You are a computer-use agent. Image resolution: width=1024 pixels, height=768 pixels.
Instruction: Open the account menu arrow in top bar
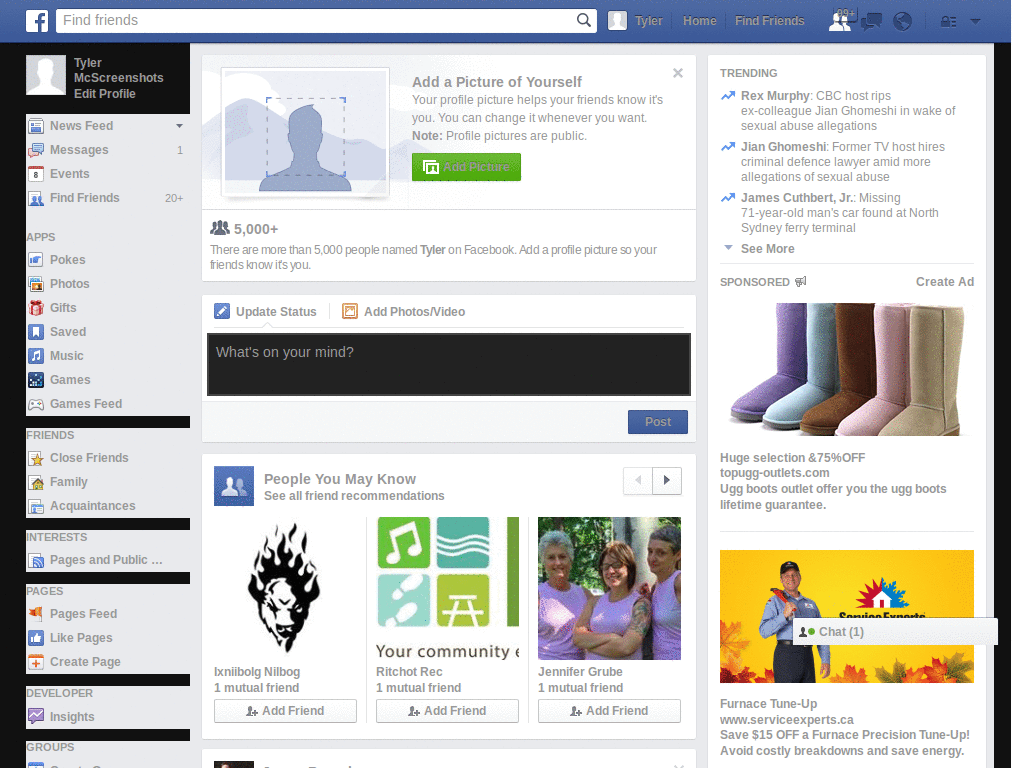click(976, 22)
